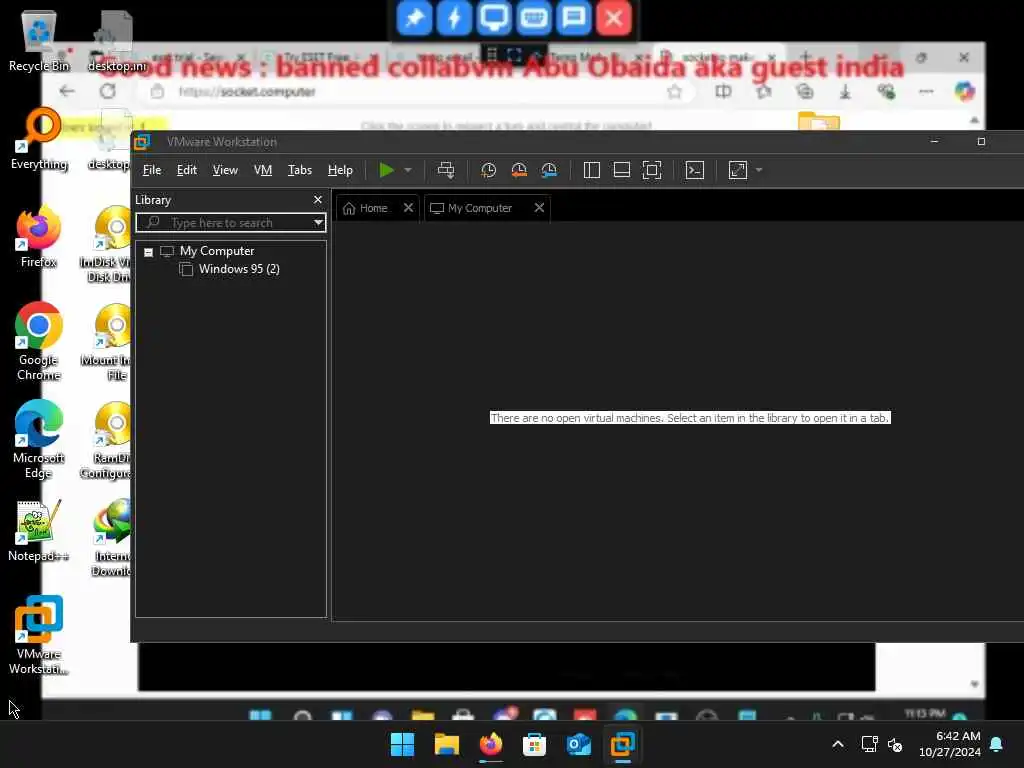Open the power options dropdown arrow
Screen dimensions: 1024x768
tap(408, 170)
